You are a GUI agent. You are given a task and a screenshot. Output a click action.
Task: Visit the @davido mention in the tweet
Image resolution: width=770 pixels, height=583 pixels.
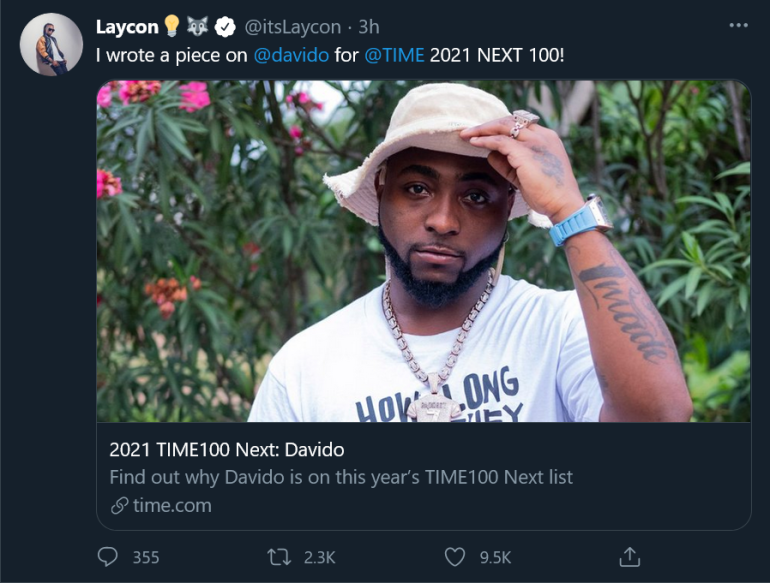point(291,54)
